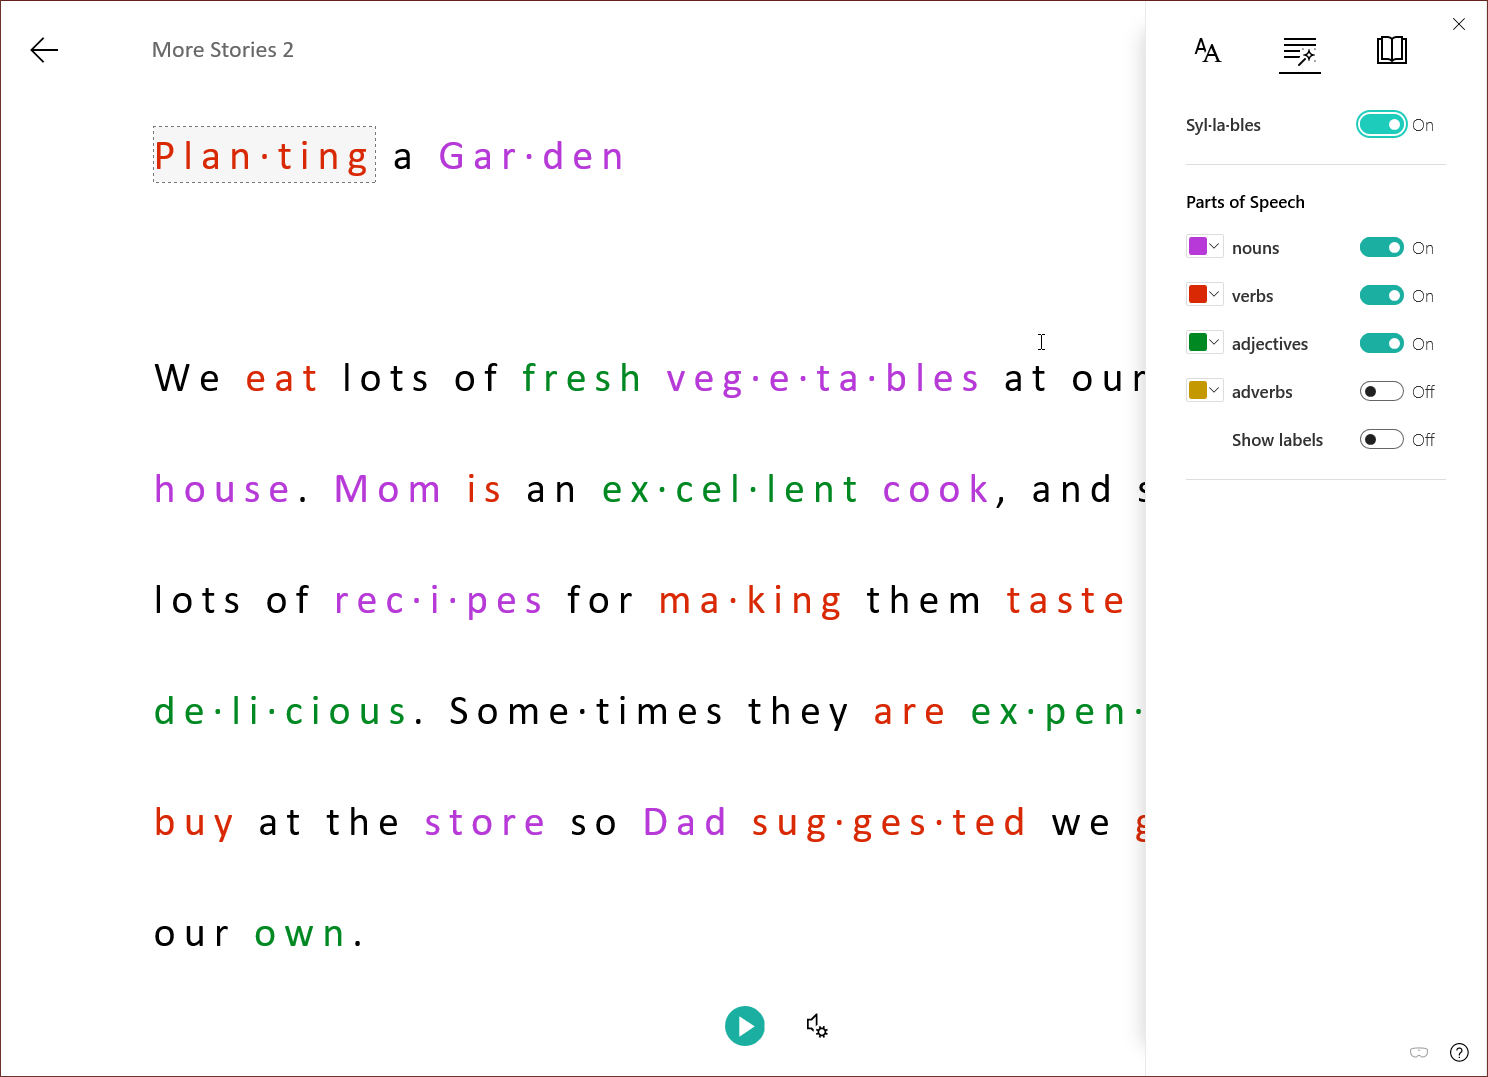Click the adverbs yellow color swatch
Image resolution: width=1488 pixels, height=1077 pixels.
click(x=1198, y=391)
